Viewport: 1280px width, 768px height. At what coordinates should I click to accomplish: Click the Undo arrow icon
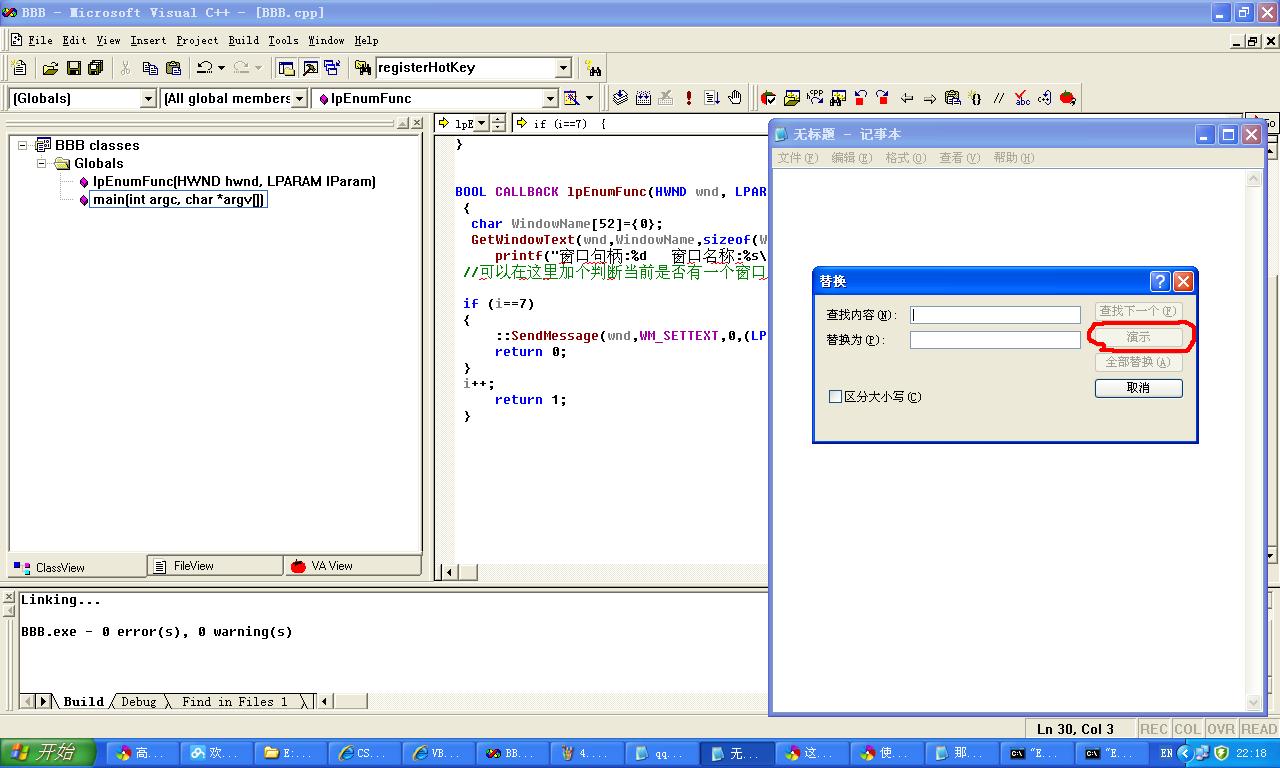[204, 68]
